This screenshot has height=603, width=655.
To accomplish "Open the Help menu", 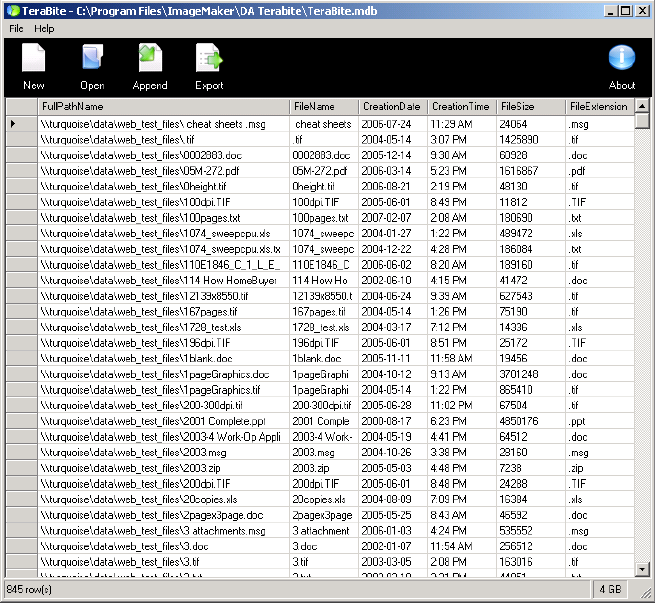I will pyautogui.click(x=44, y=29).
